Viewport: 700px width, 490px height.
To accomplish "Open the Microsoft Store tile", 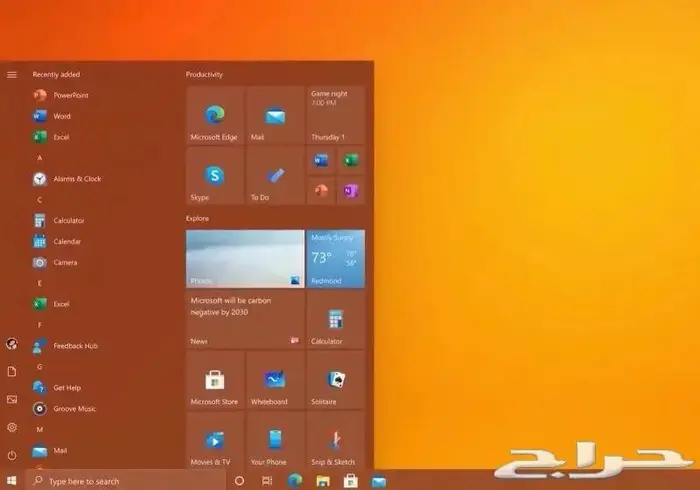I will click(215, 380).
